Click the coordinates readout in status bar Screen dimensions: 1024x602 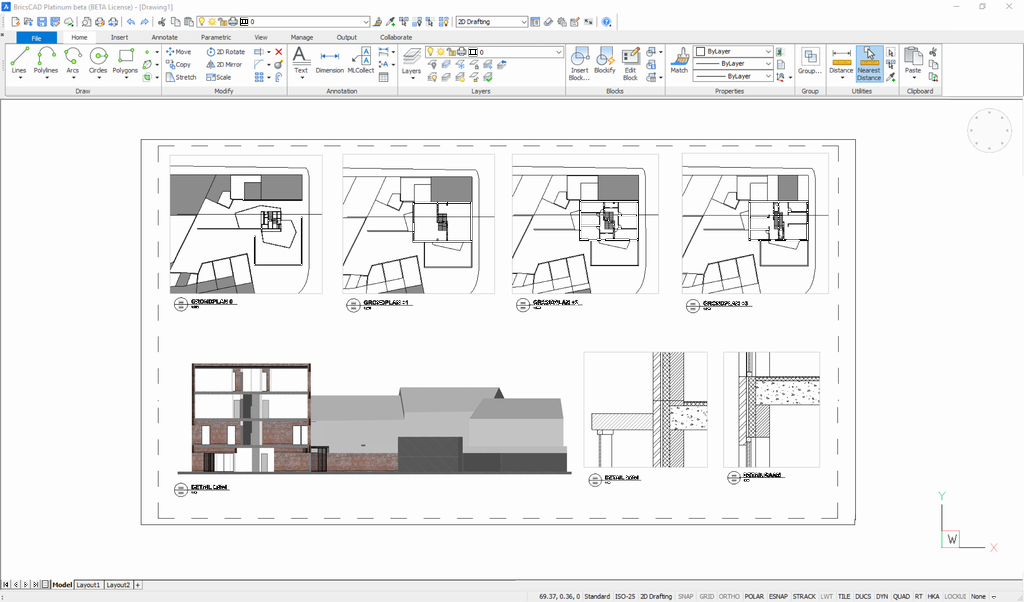[559, 596]
